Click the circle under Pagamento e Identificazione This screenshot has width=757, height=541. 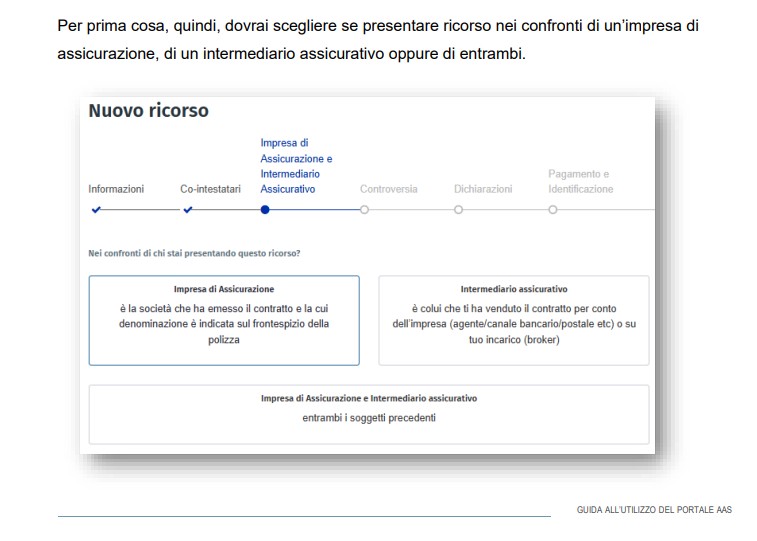click(552, 210)
